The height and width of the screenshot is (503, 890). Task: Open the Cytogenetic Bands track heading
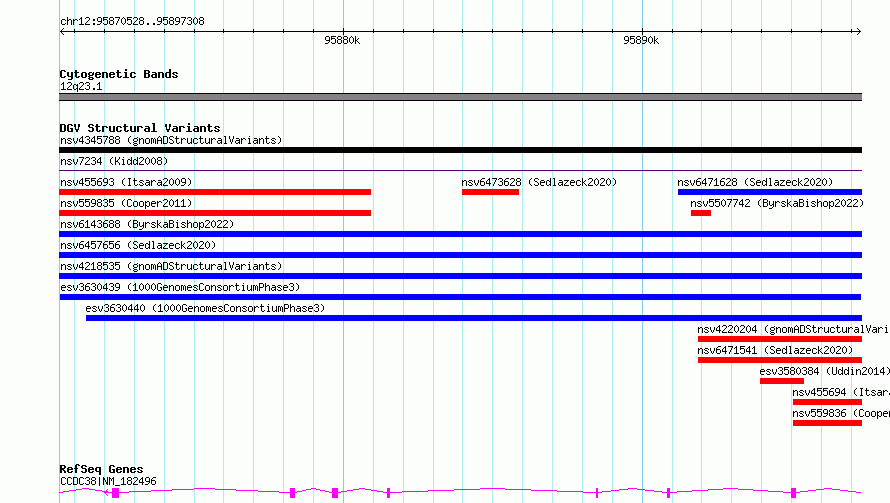(x=119, y=74)
